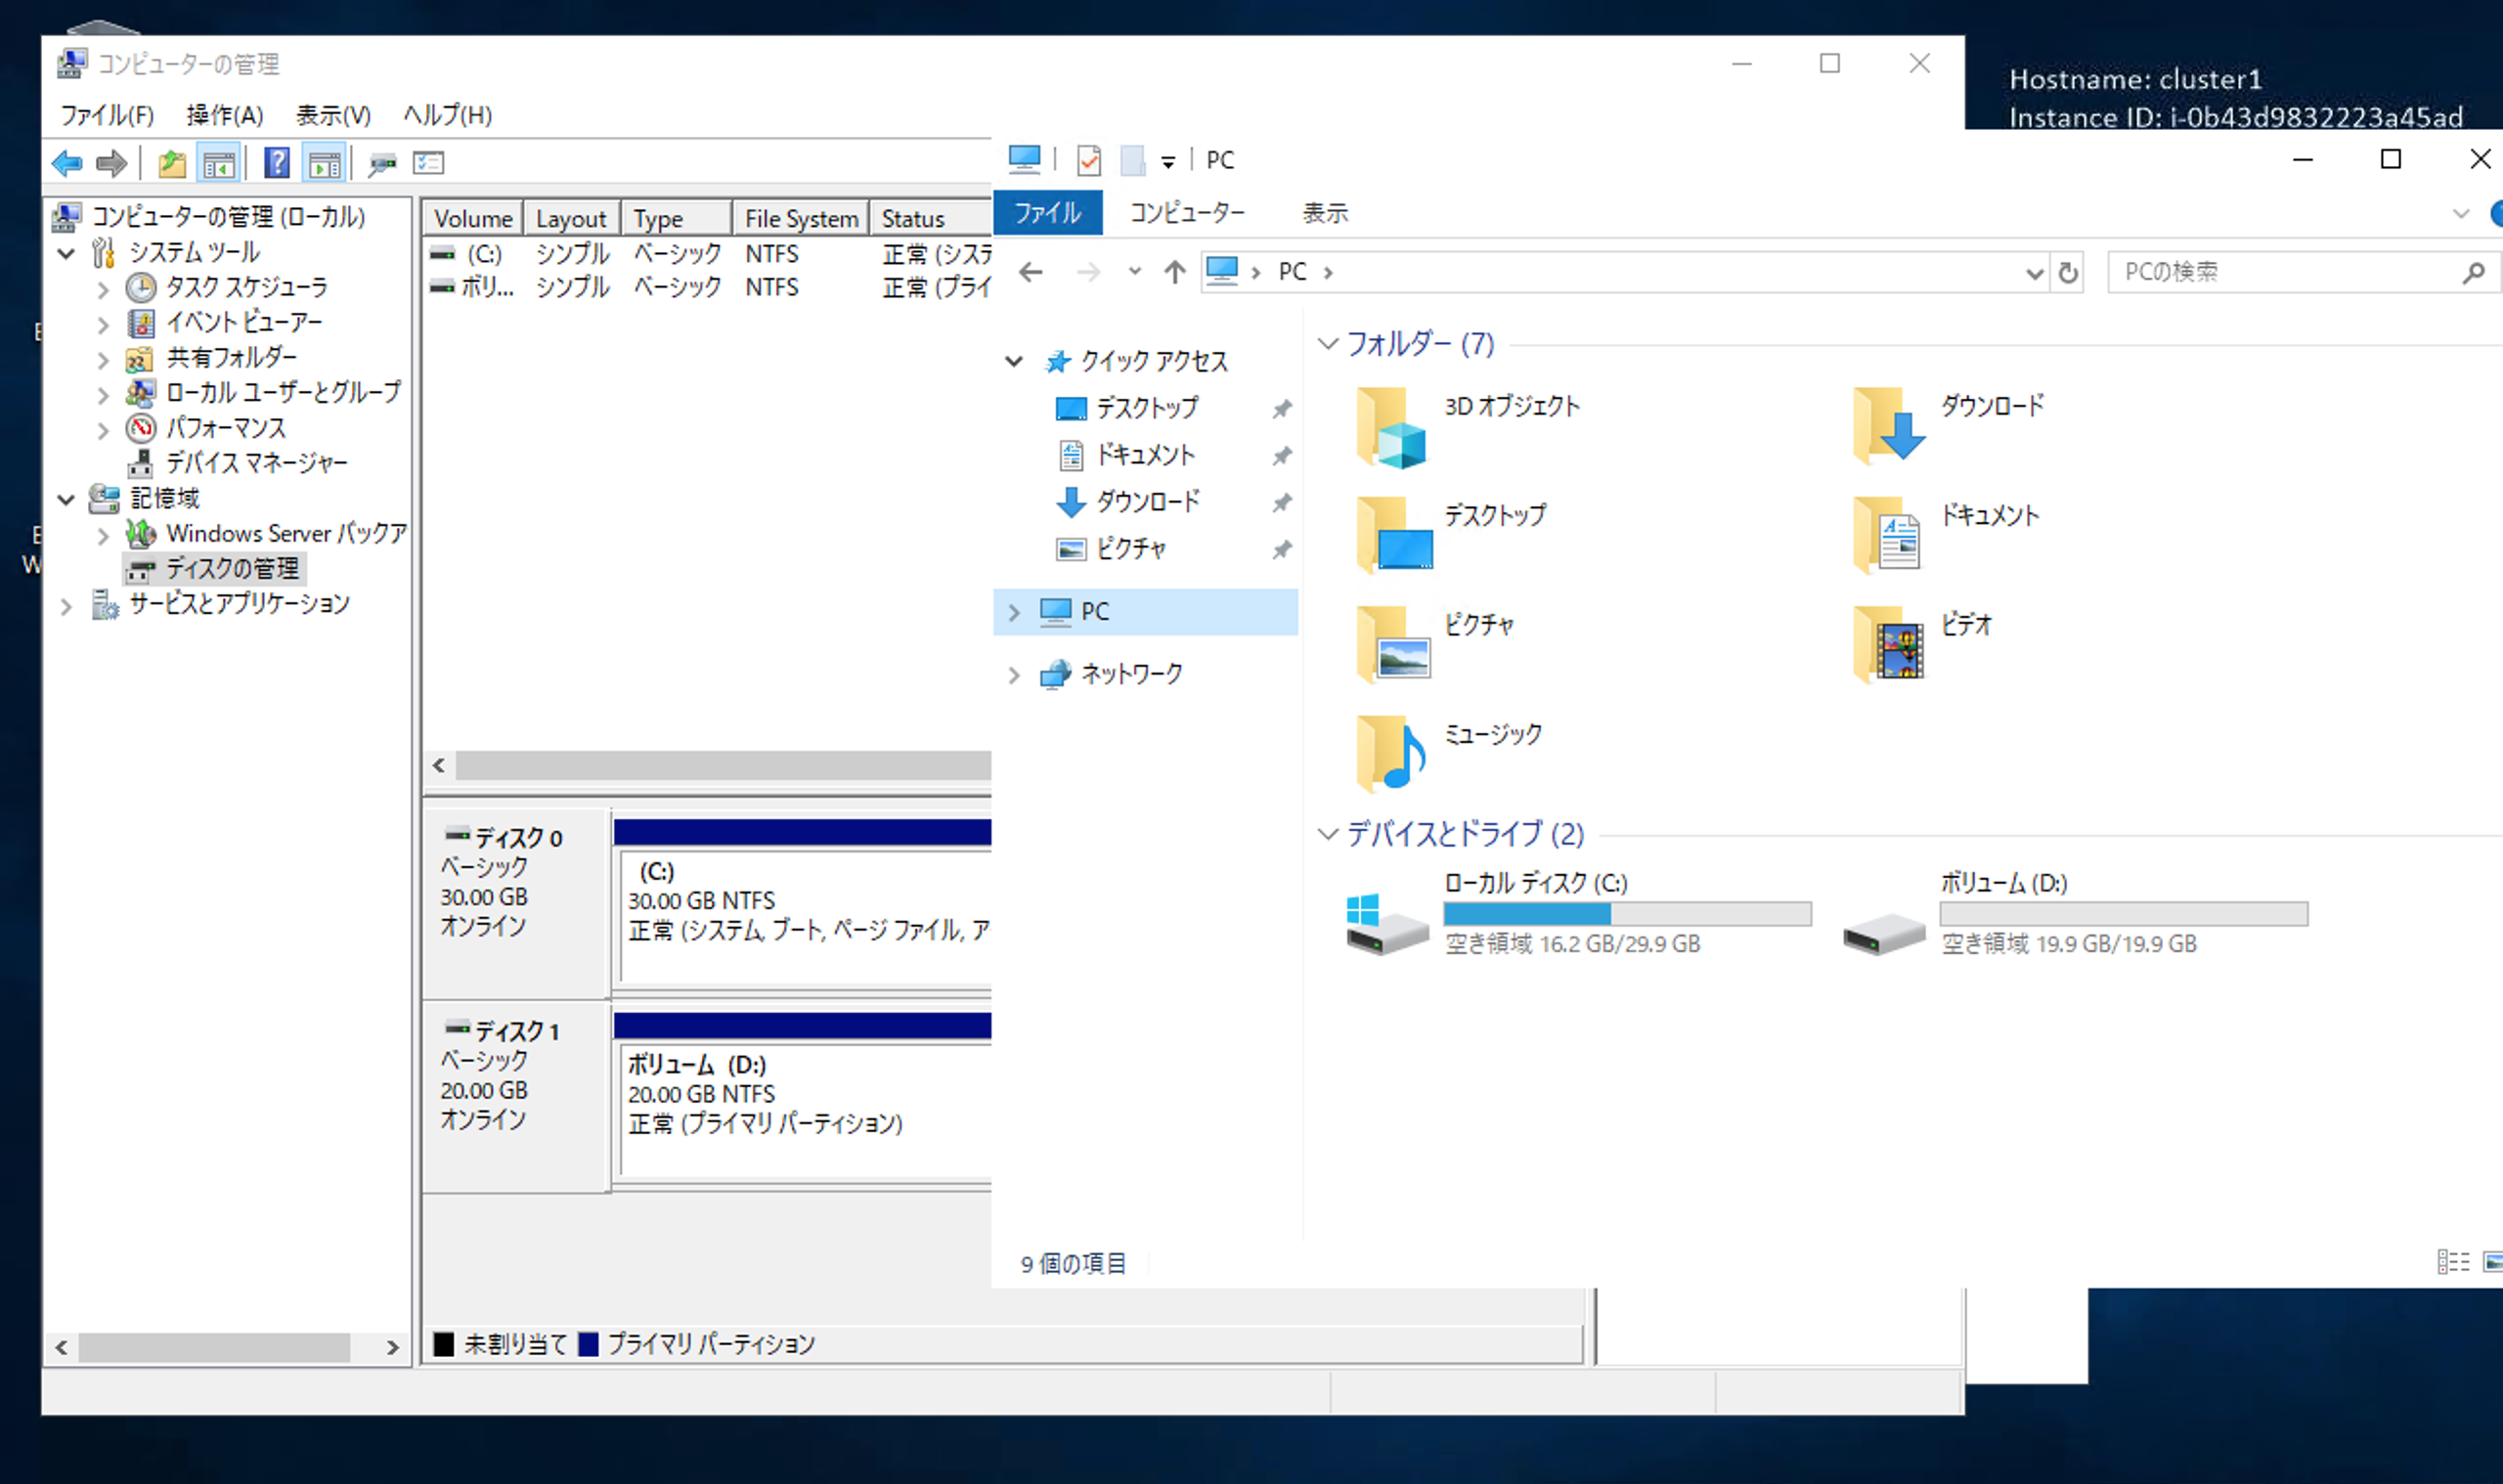Click Local Disk (C:) usage bar
2503x1484 pixels.
1626,913
